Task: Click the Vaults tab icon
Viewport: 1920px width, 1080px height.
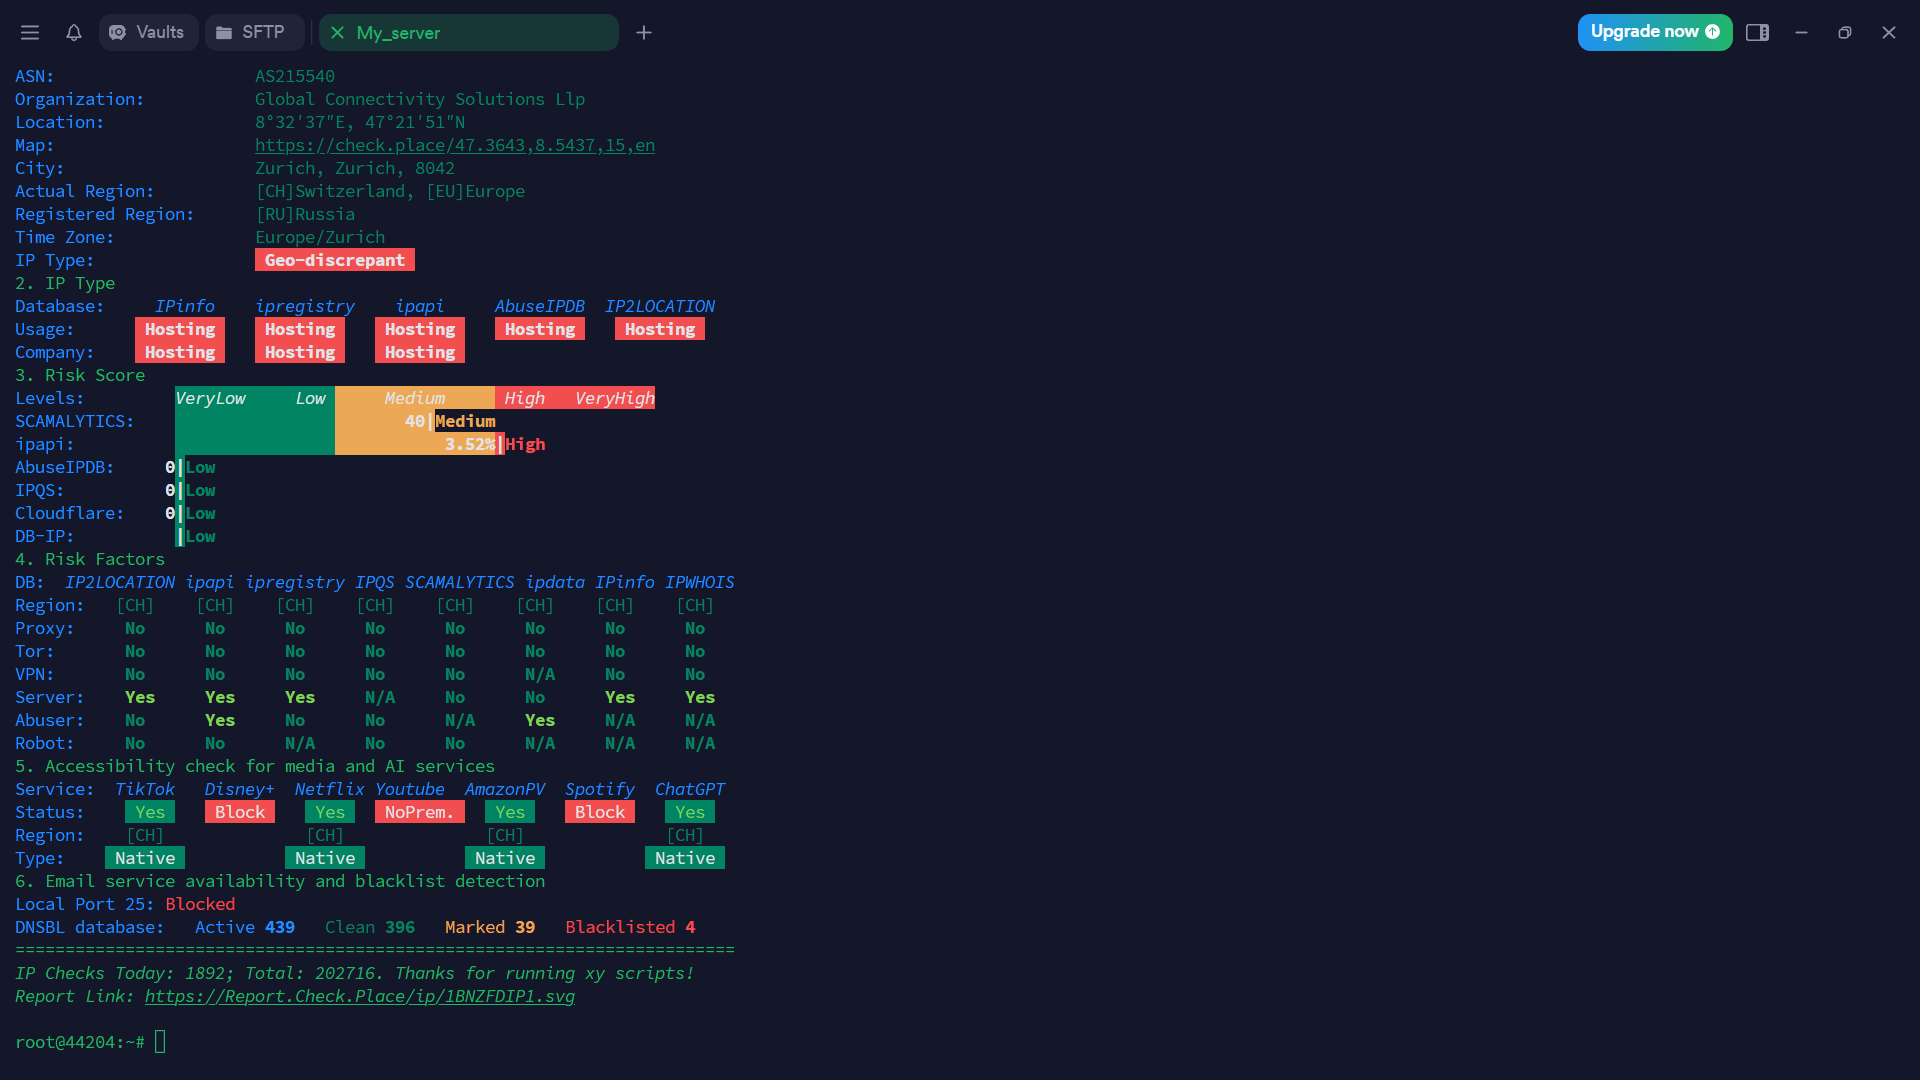Action: pyautogui.click(x=118, y=33)
